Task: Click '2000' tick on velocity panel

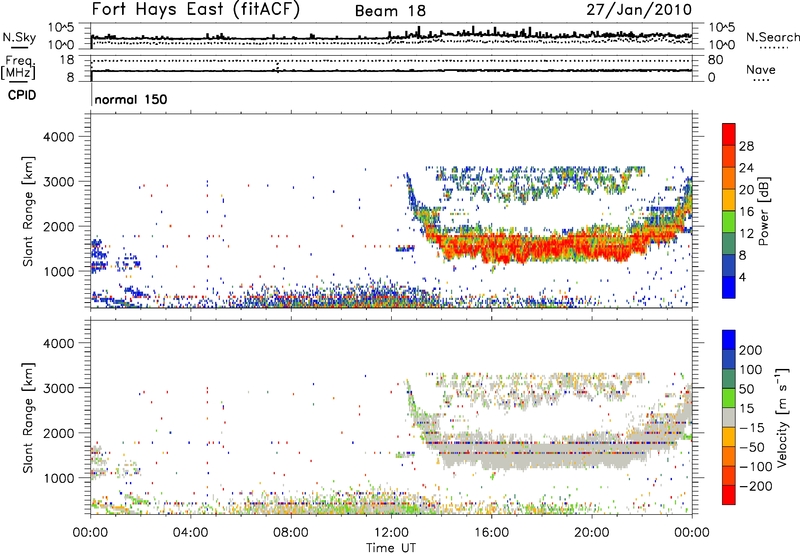Action: pyautogui.click(x=59, y=433)
